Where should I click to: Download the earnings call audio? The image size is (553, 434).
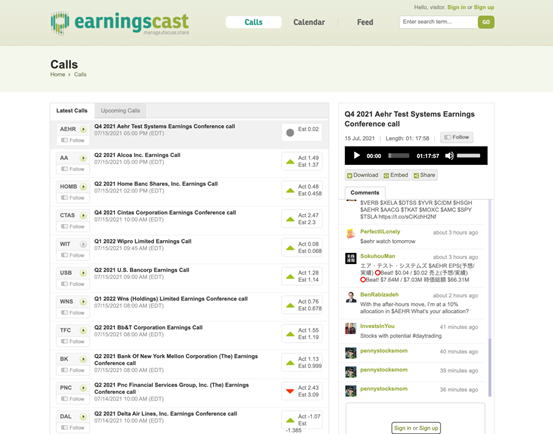[362, 175]
